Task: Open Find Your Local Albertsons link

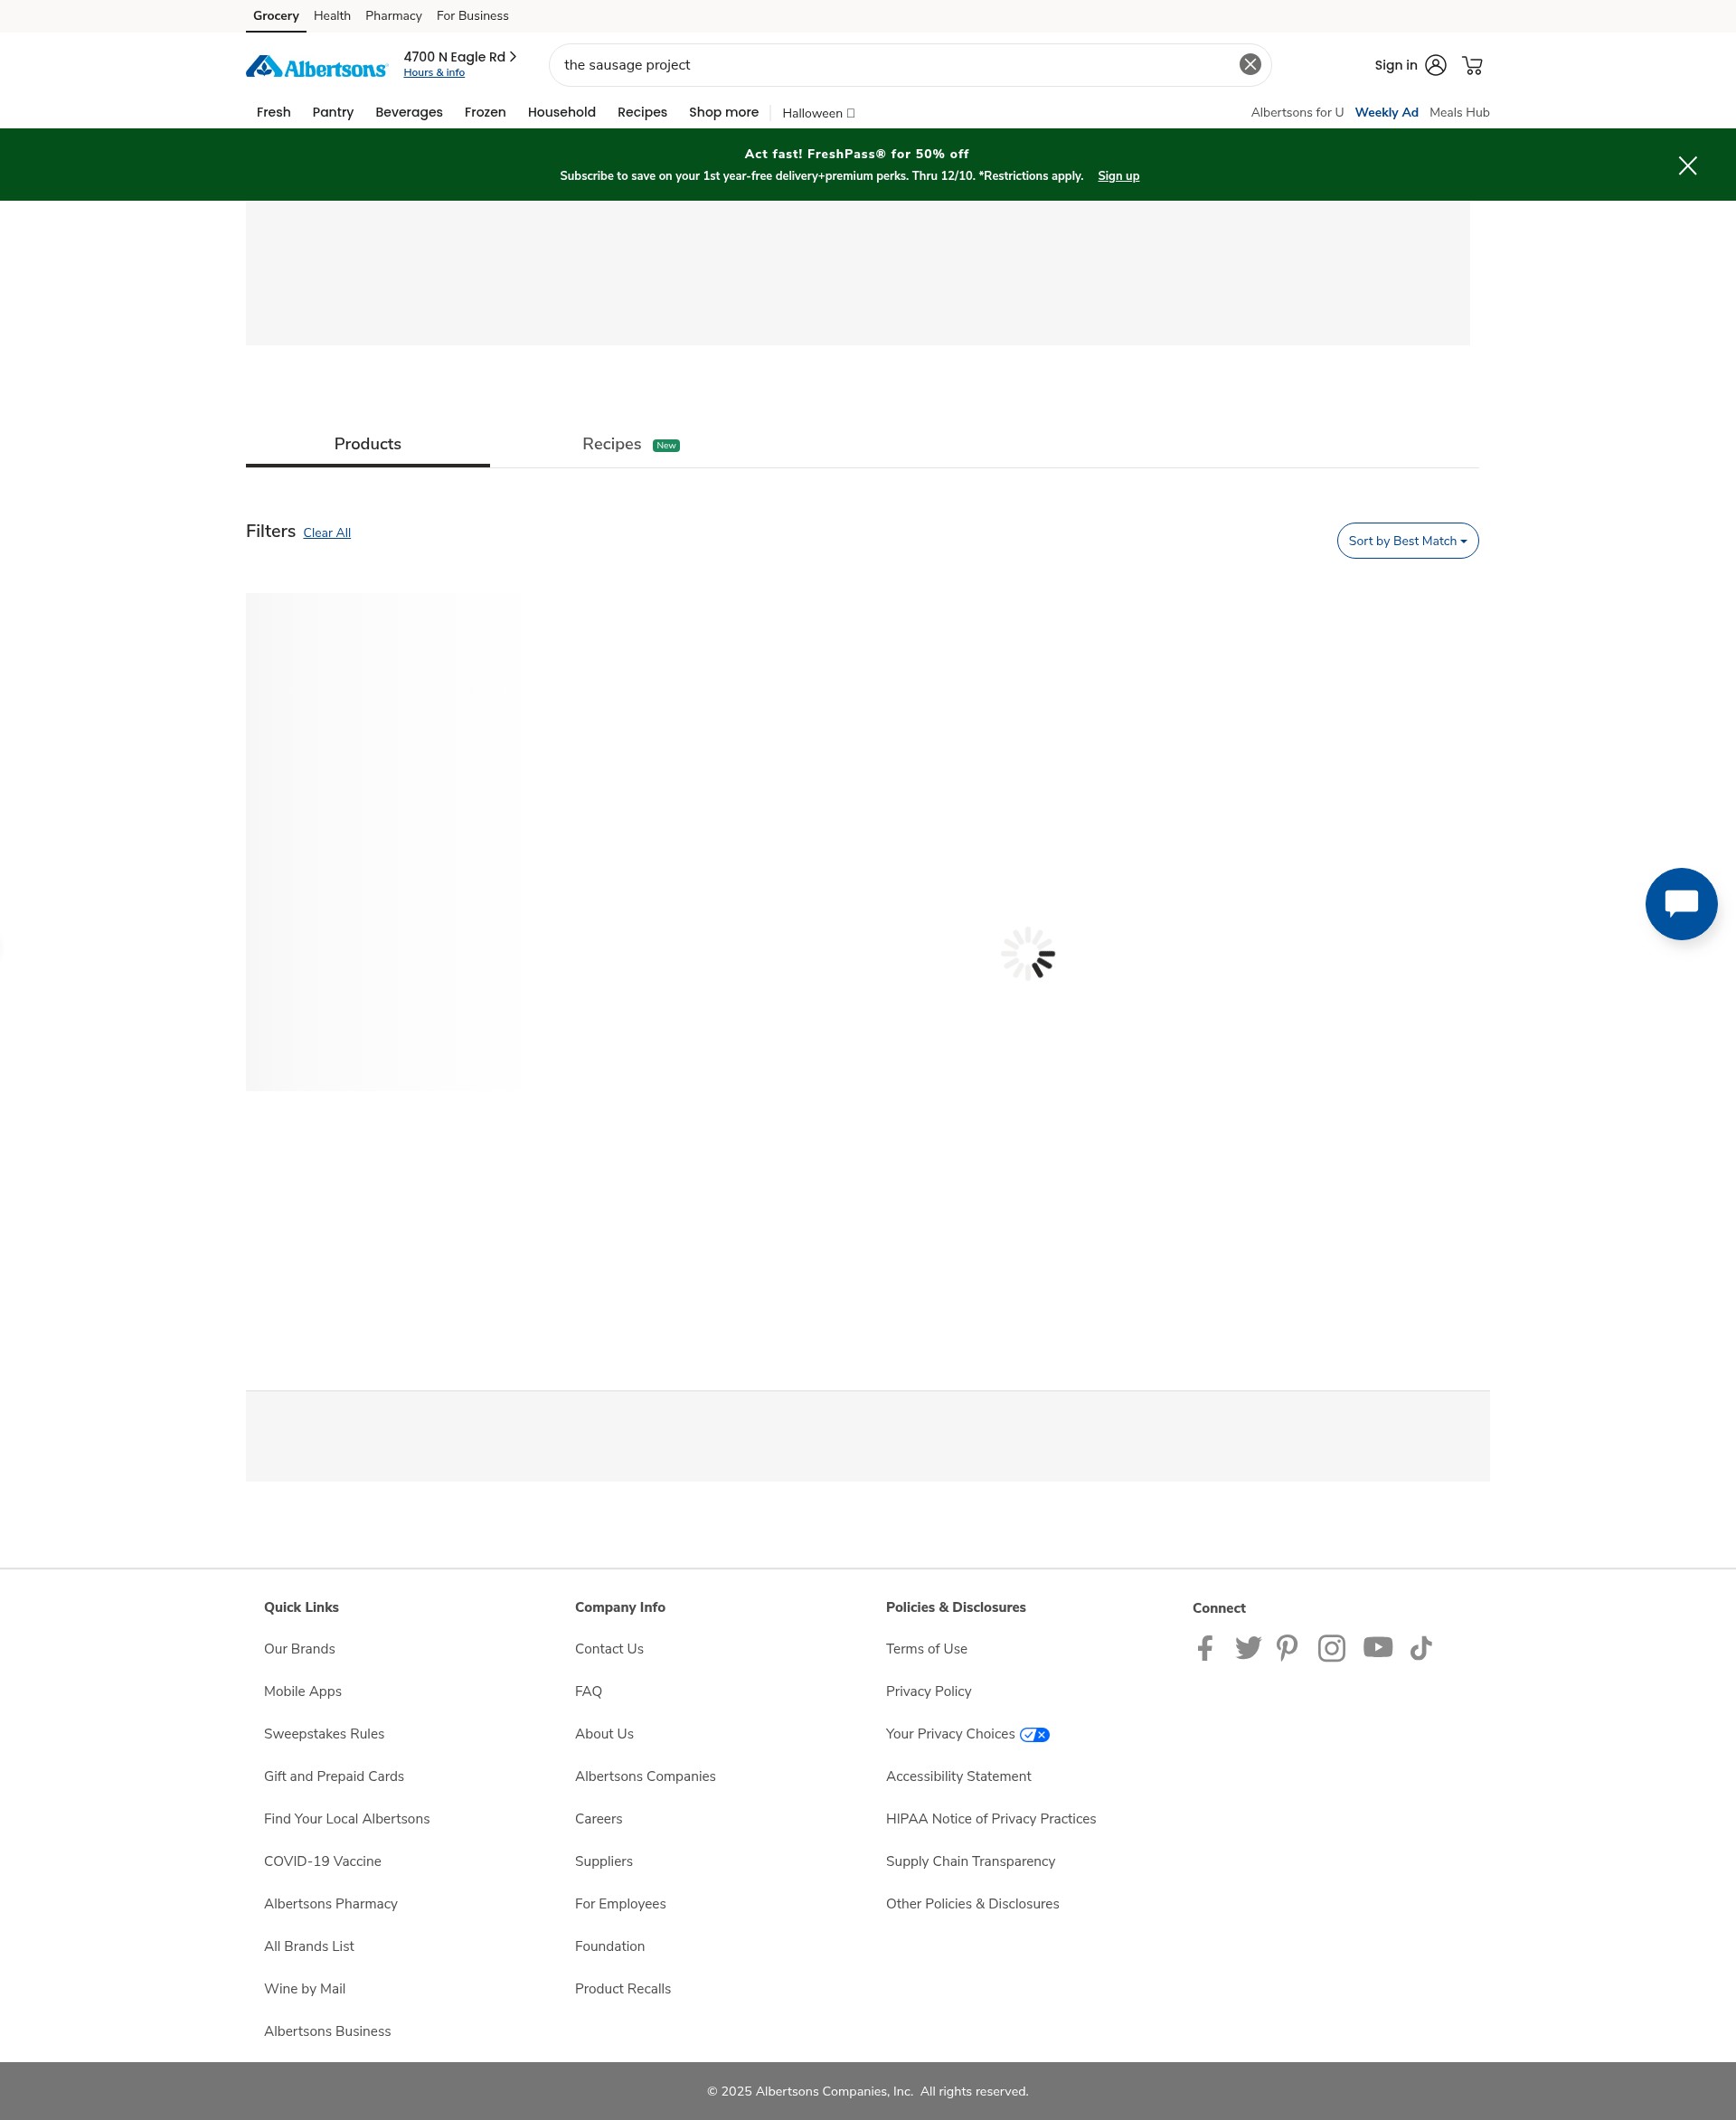Action: click(347, 1819)
